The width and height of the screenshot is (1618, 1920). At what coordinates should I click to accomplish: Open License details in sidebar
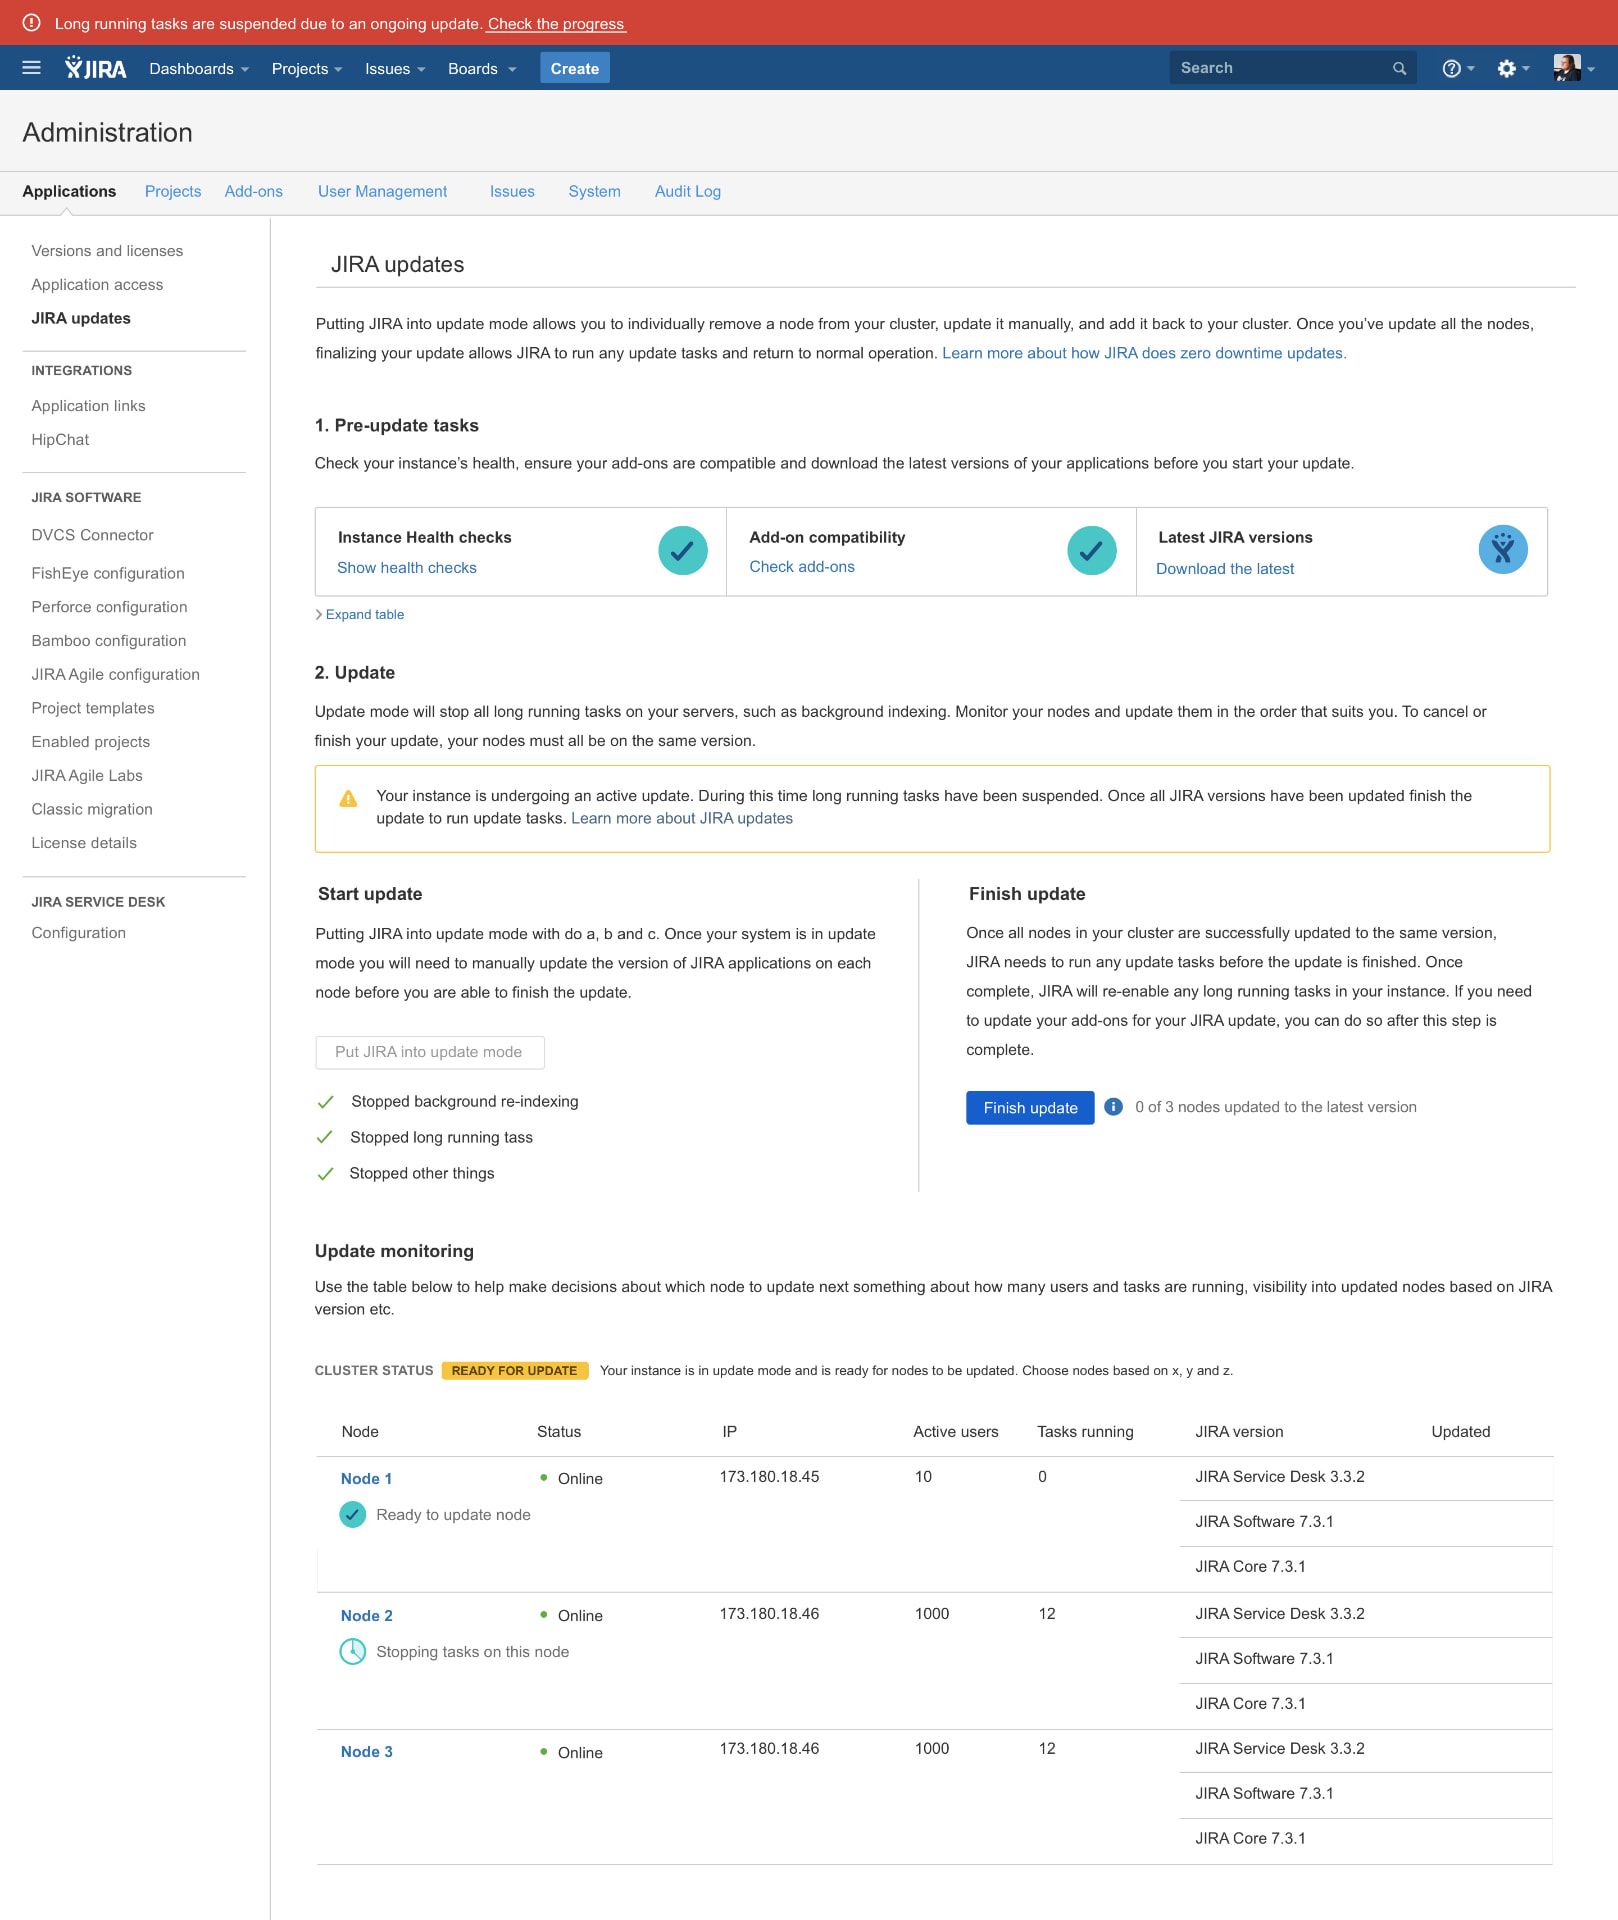pos(84,843)
